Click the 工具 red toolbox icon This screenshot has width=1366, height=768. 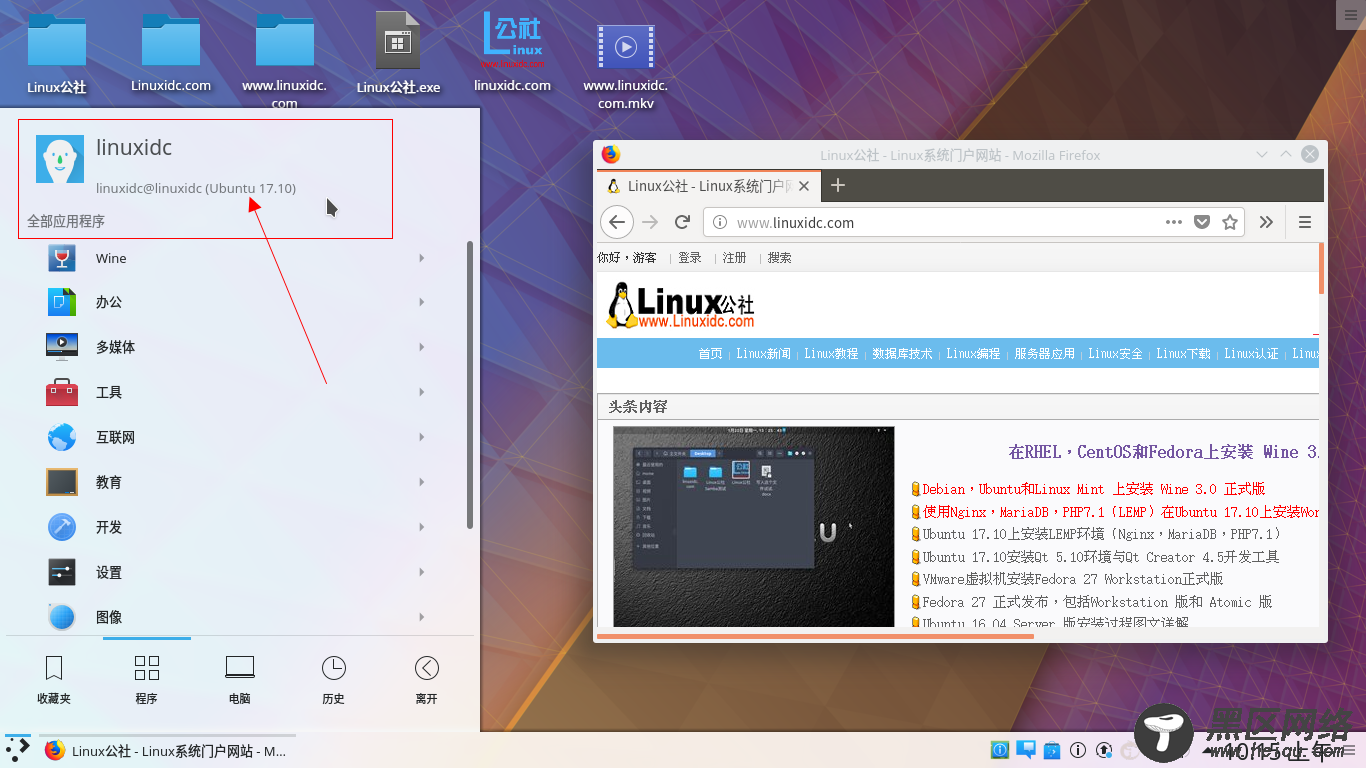62,392
